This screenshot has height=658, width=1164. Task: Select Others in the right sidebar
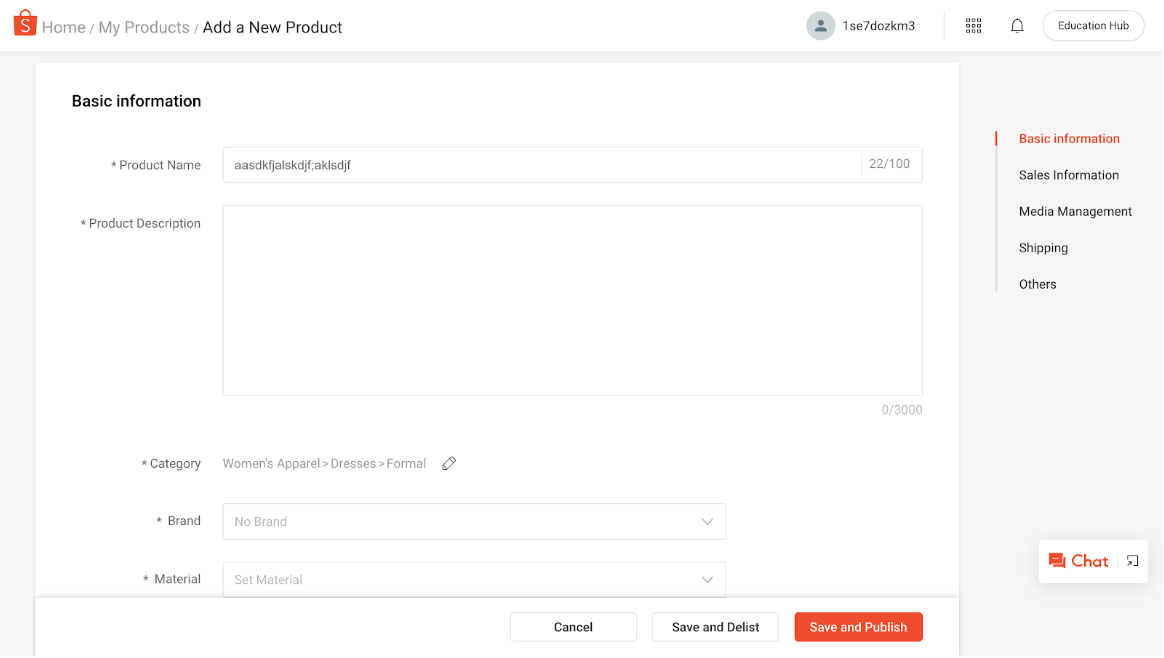point(1037,284)
